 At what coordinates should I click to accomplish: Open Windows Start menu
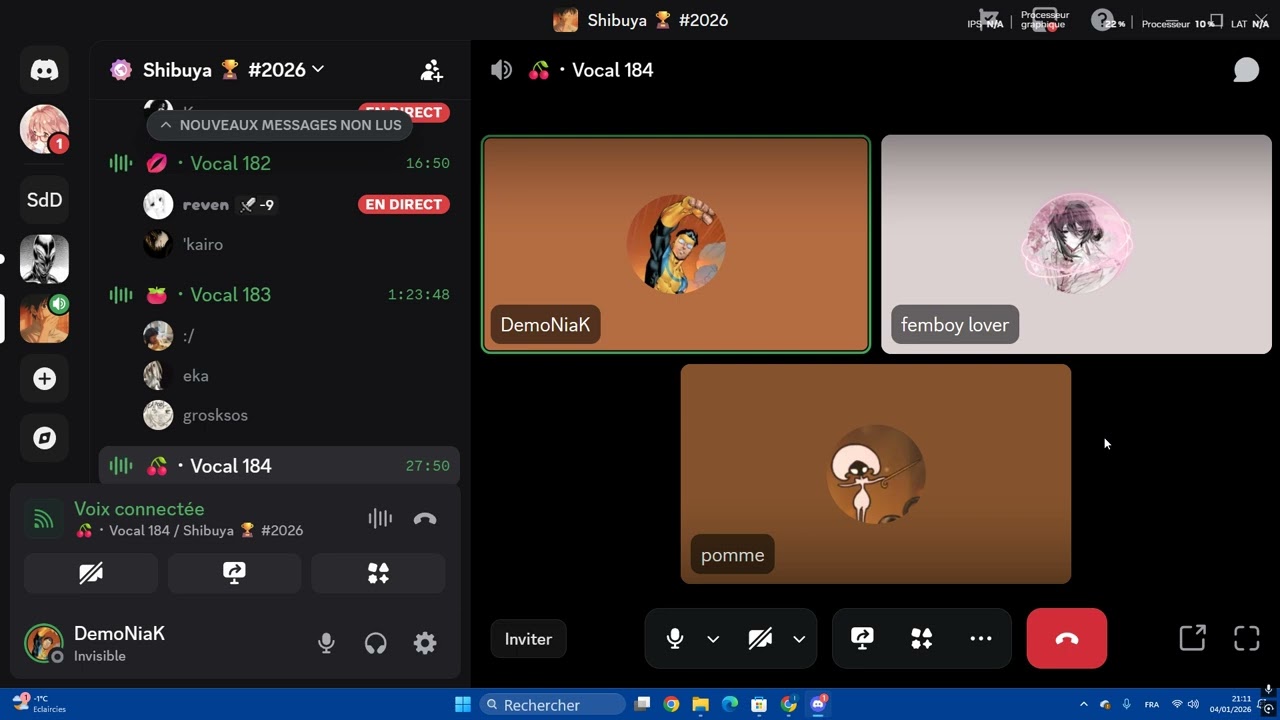(x=463, y=705)
